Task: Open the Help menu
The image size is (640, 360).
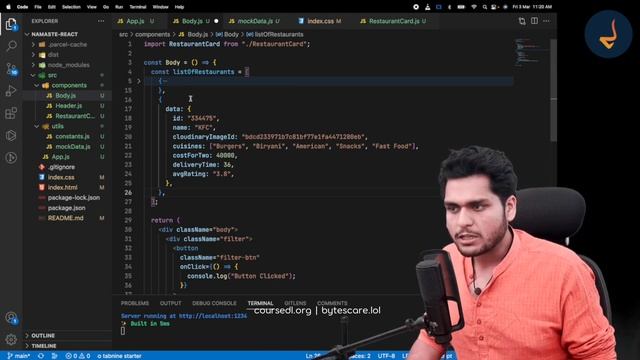Action: [179, 7]
